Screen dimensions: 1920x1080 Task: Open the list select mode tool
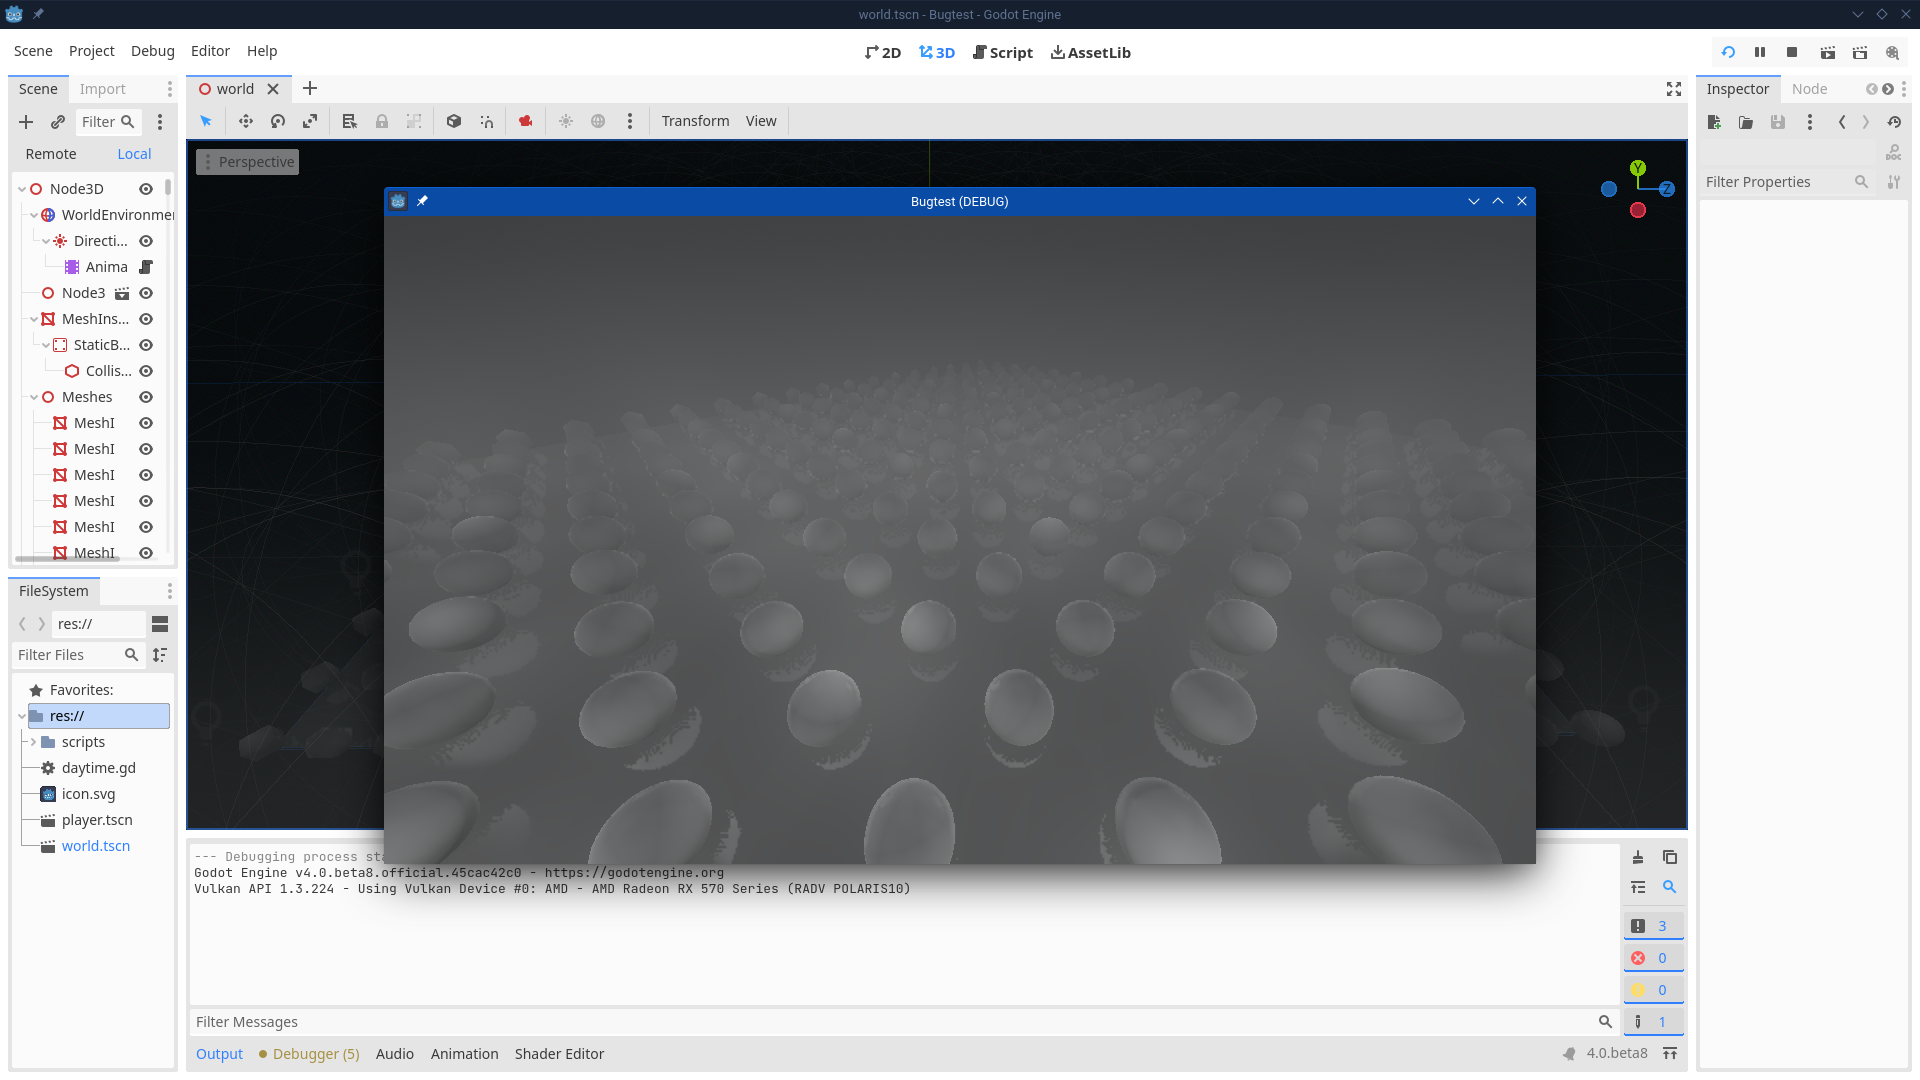pos(350,121)
